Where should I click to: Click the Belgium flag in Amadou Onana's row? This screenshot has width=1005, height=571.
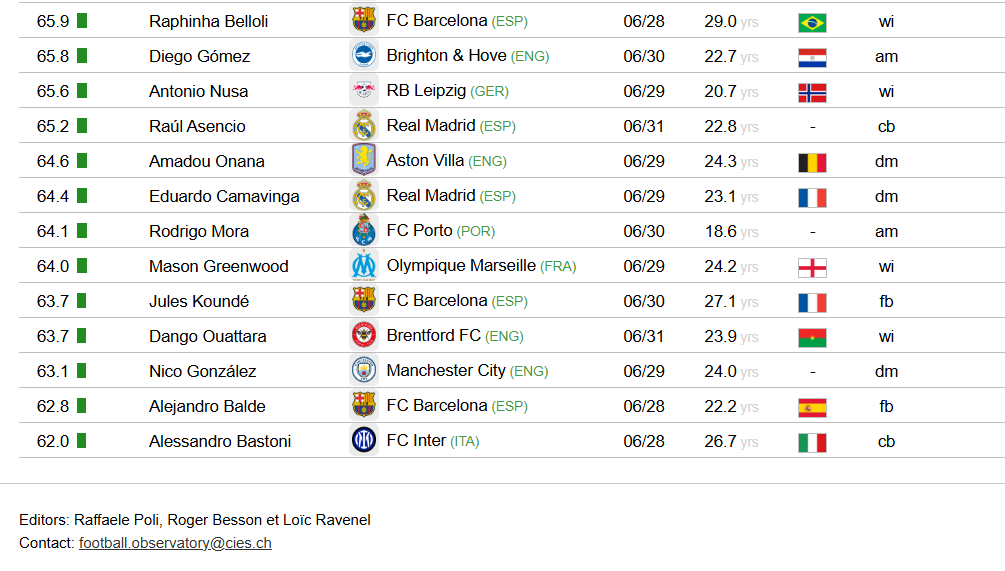812,163
